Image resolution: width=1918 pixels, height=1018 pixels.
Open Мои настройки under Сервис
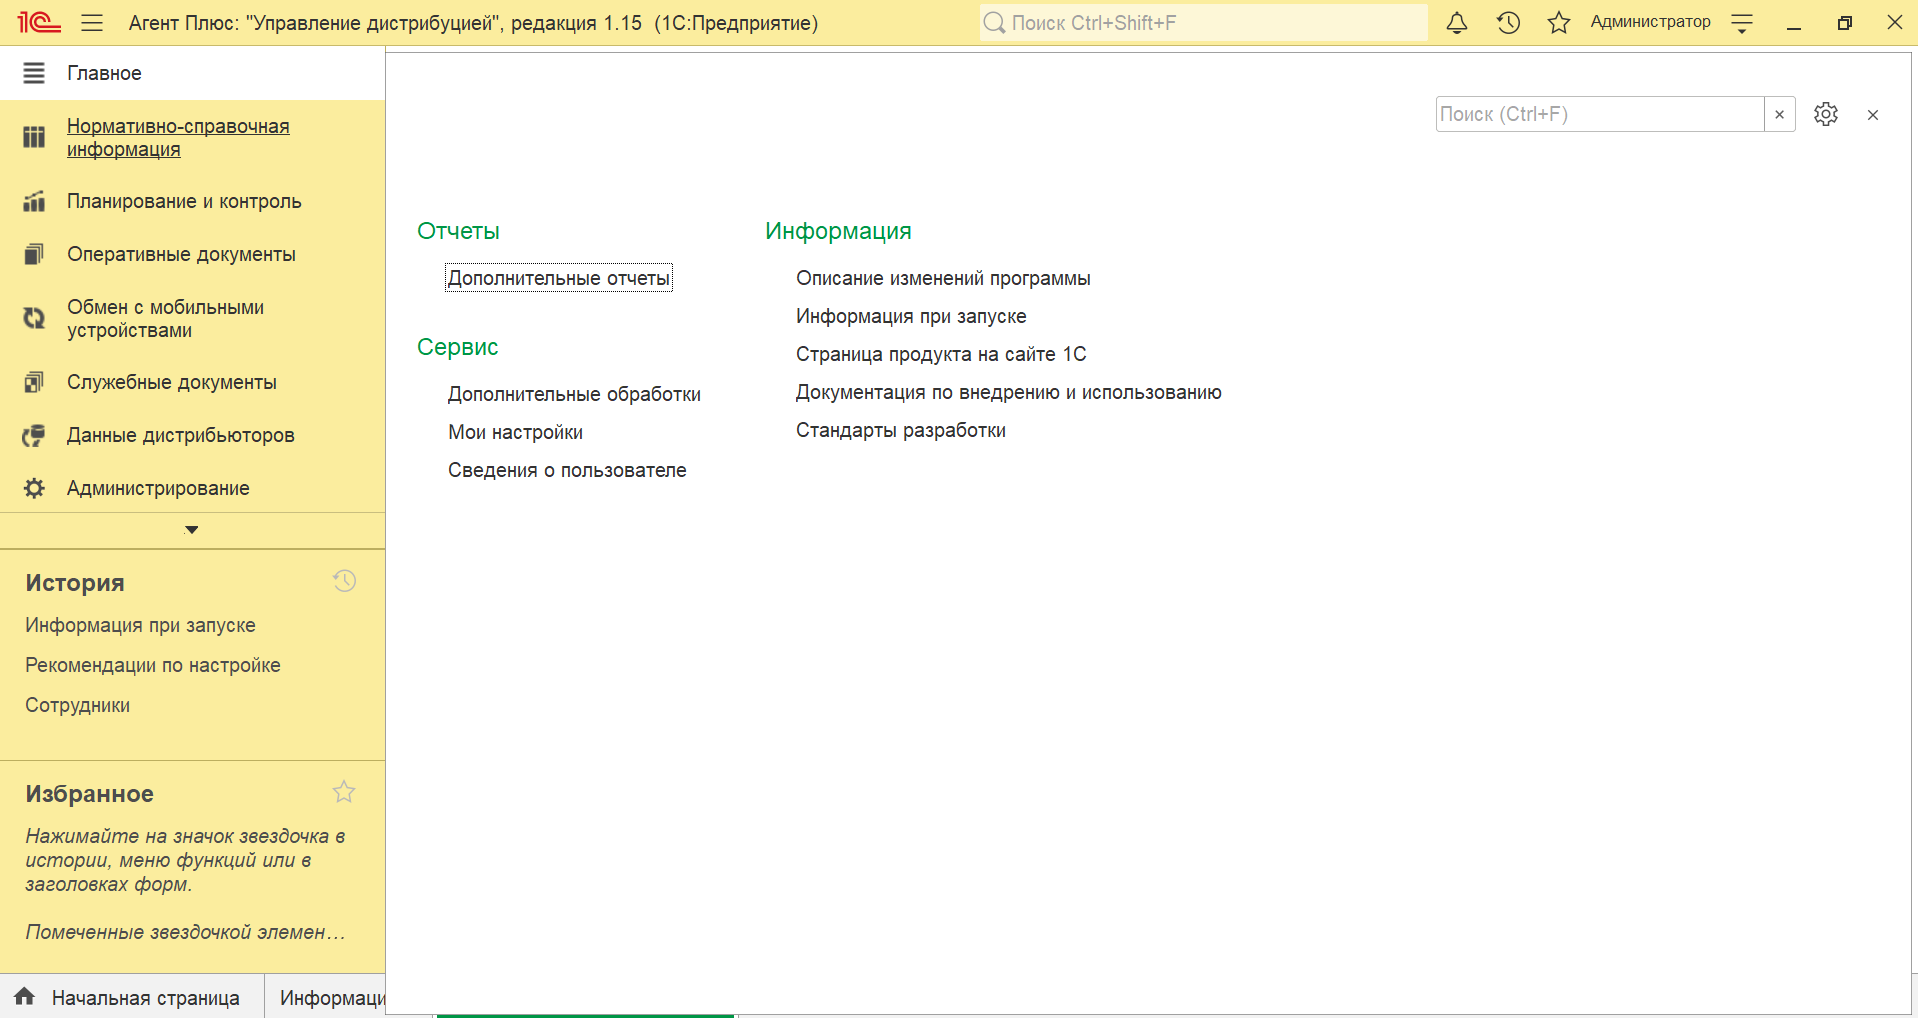coord(515,432)
